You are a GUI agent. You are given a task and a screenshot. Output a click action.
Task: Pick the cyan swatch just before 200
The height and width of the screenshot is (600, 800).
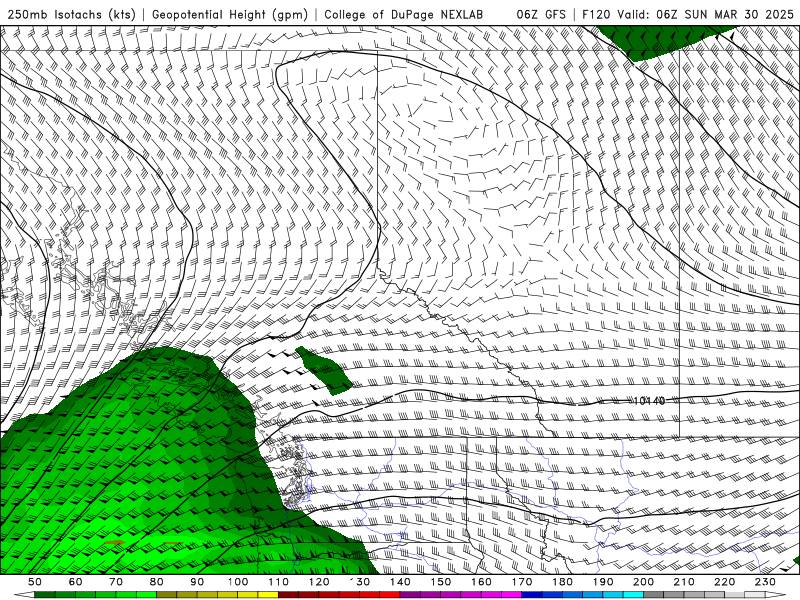click(634, 595)
